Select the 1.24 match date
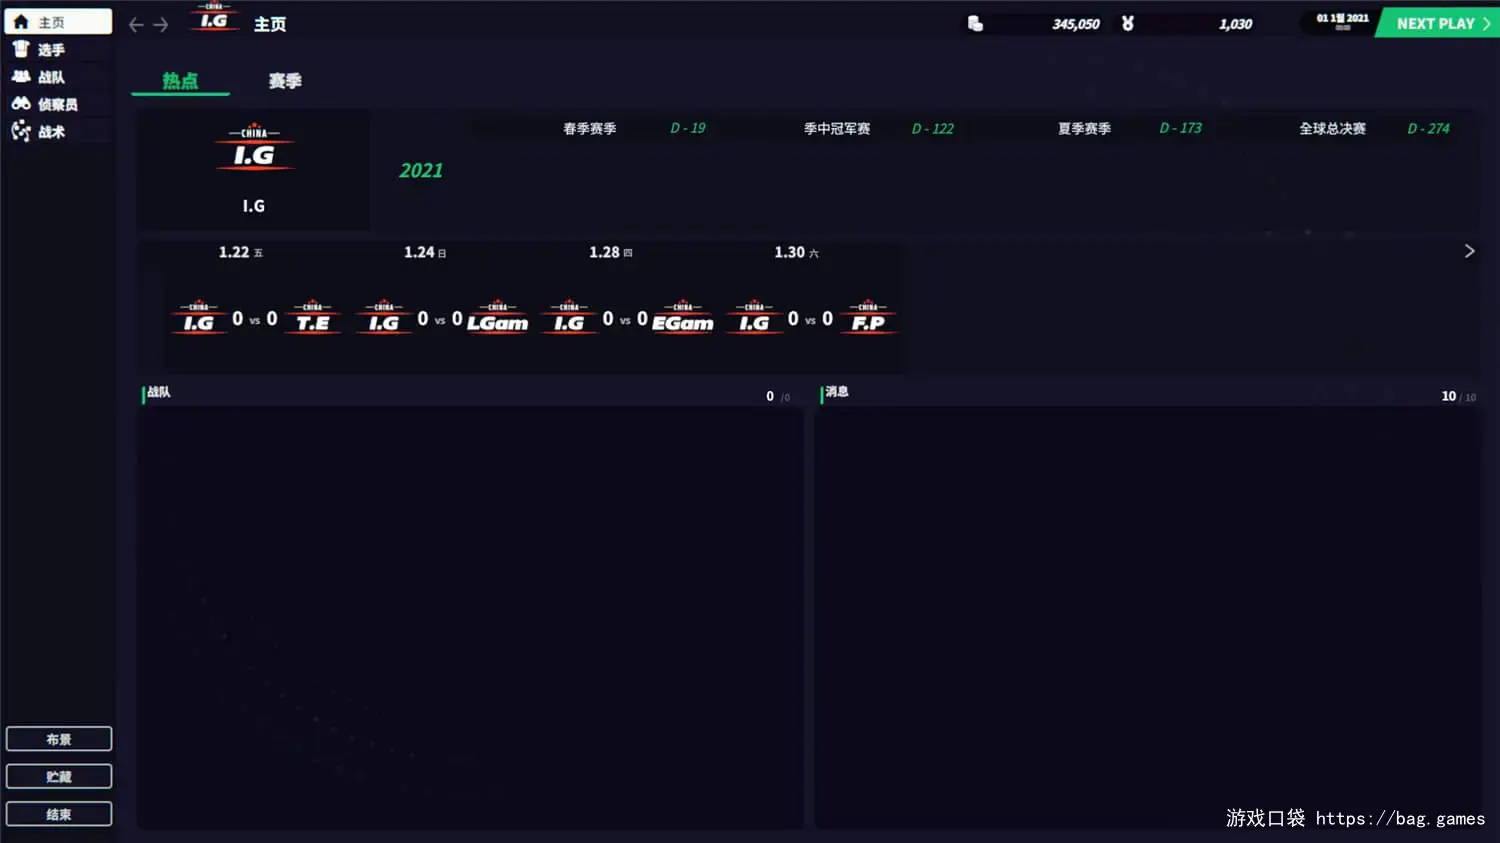This screenshot has height=843, width=1500. (x=425, y=252)
